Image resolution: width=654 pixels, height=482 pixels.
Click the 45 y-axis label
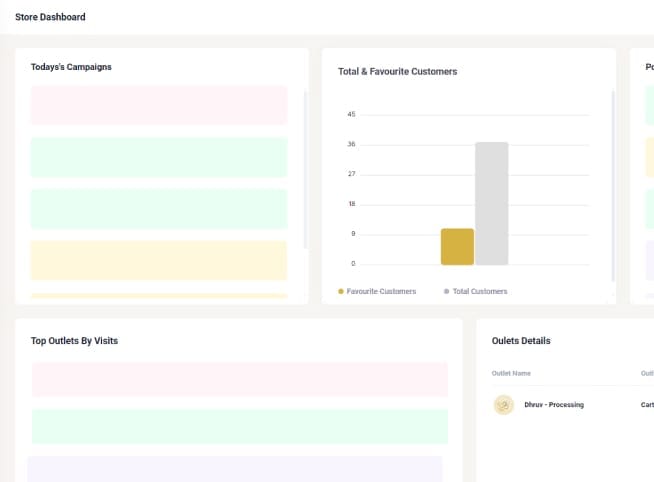click(351, 114)
